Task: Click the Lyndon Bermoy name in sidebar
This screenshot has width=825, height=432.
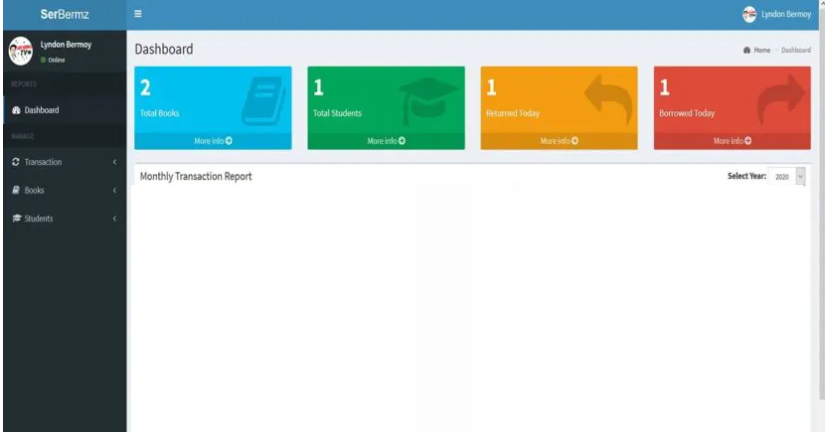Action: click(x=66, y=45)
